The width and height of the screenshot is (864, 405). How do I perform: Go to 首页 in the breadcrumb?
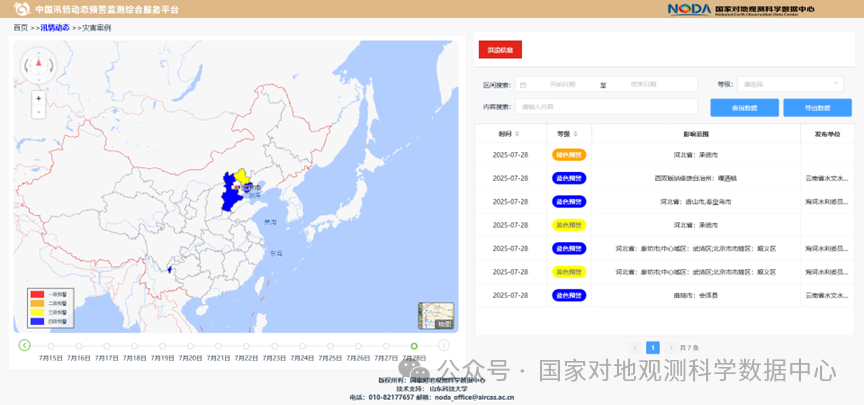(x=20, y=28)
